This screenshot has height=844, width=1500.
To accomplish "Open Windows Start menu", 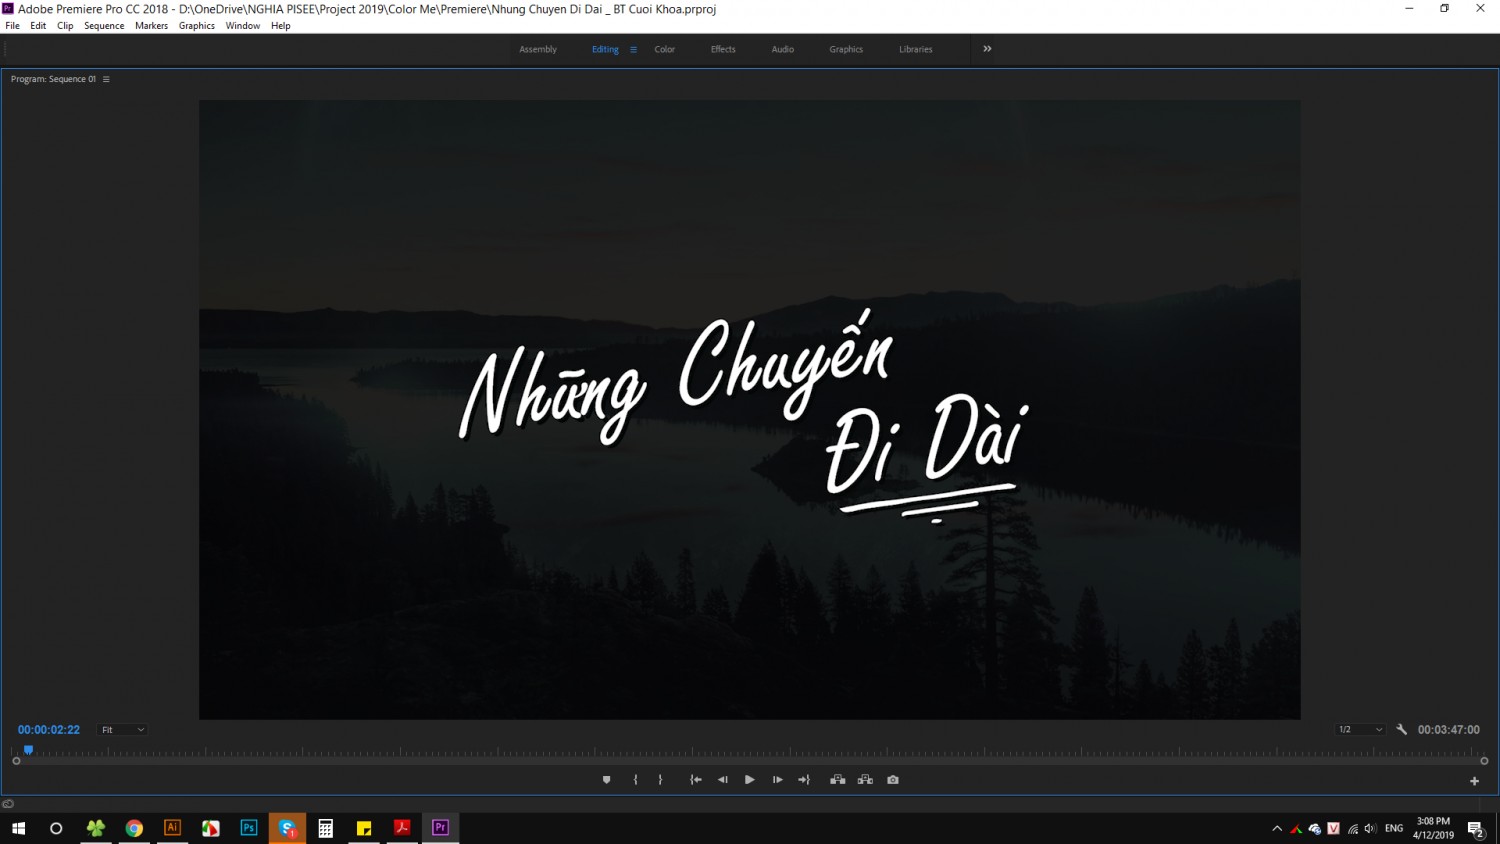I will [x=18, y=828].
